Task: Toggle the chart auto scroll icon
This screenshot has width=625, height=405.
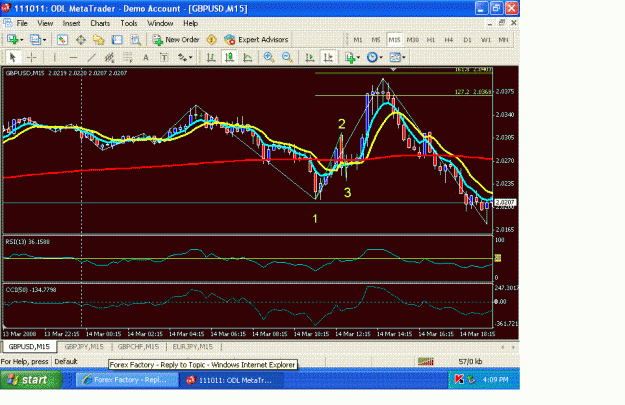Action: pyautogui.click(x=310, y=57)
